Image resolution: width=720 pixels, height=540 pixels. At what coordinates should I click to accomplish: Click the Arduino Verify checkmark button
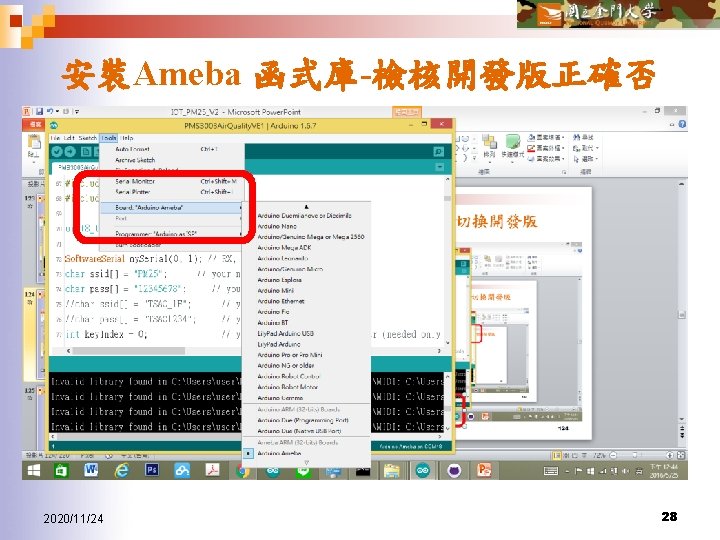pyautogui.click(x=57, y=152)
